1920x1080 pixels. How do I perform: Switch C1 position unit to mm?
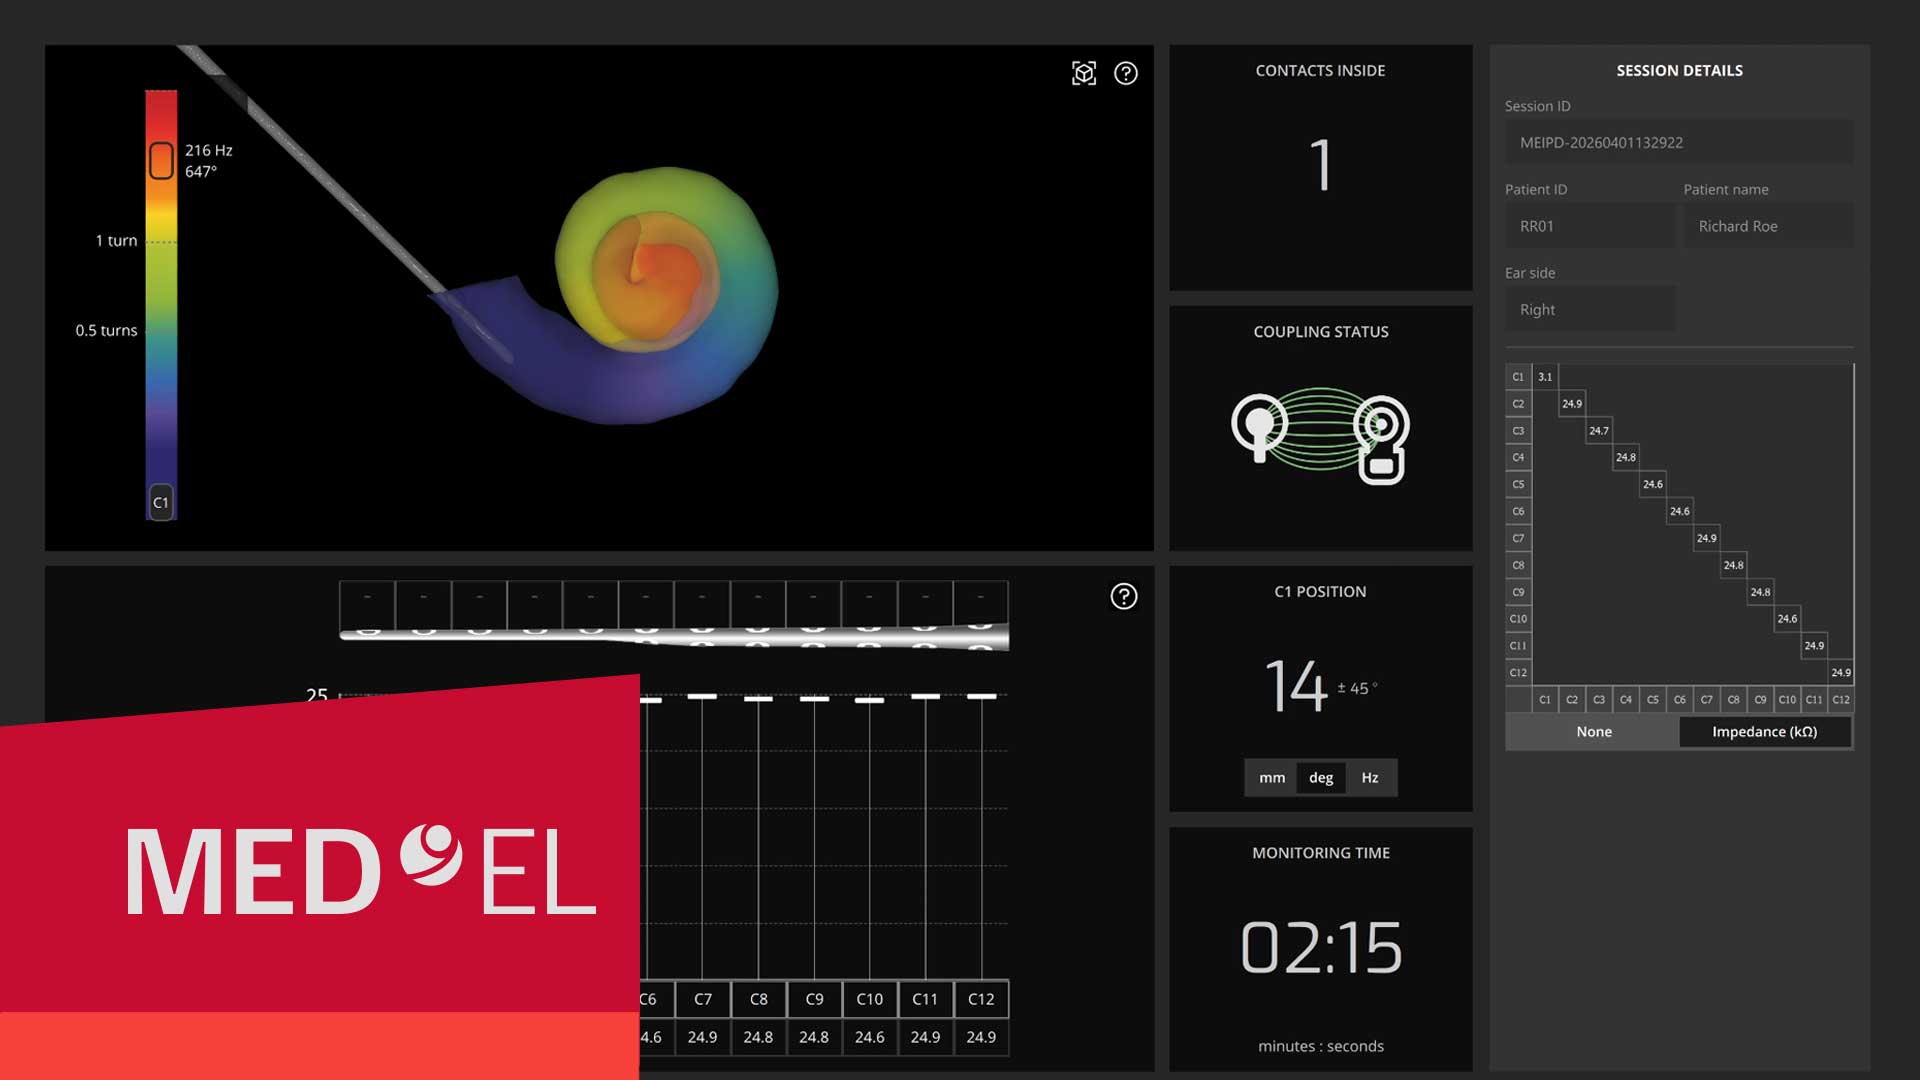[1272, 777]
